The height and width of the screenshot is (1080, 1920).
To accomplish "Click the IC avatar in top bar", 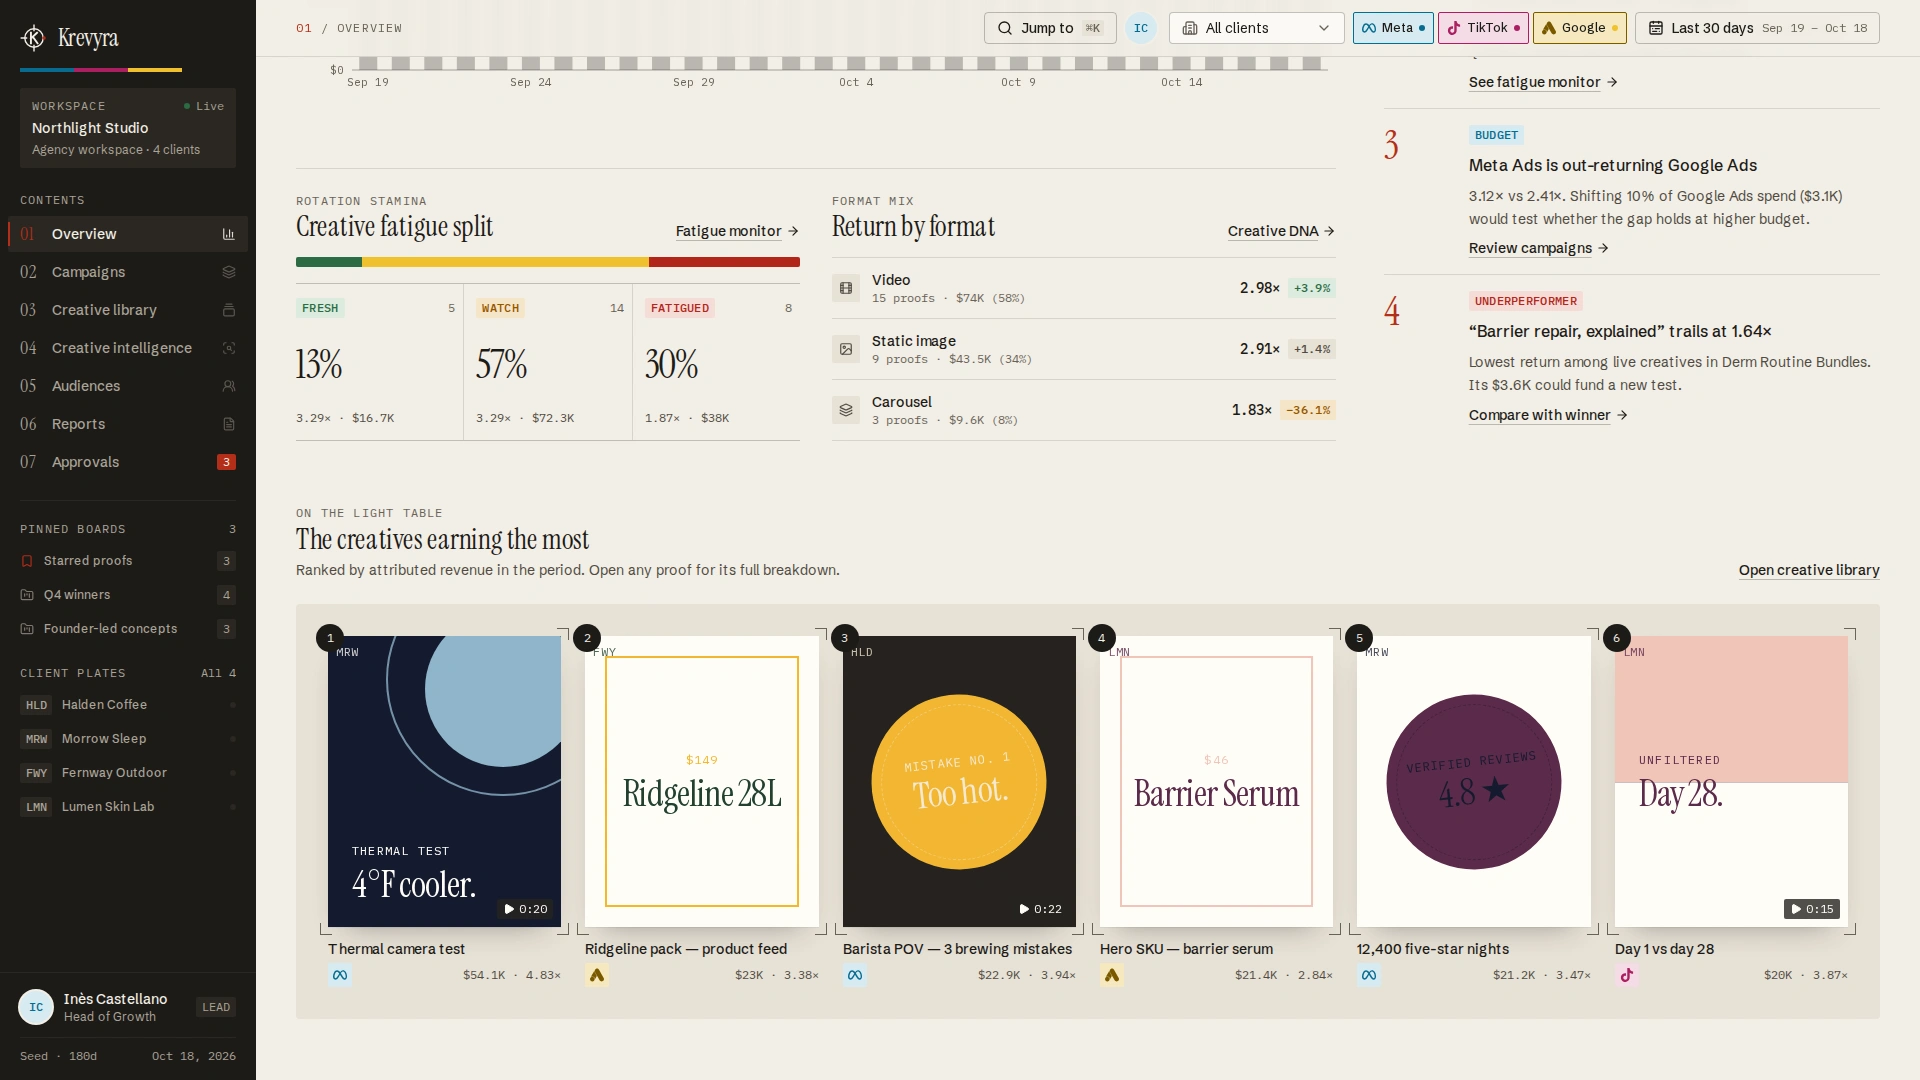I will (x=1141, y=28).
